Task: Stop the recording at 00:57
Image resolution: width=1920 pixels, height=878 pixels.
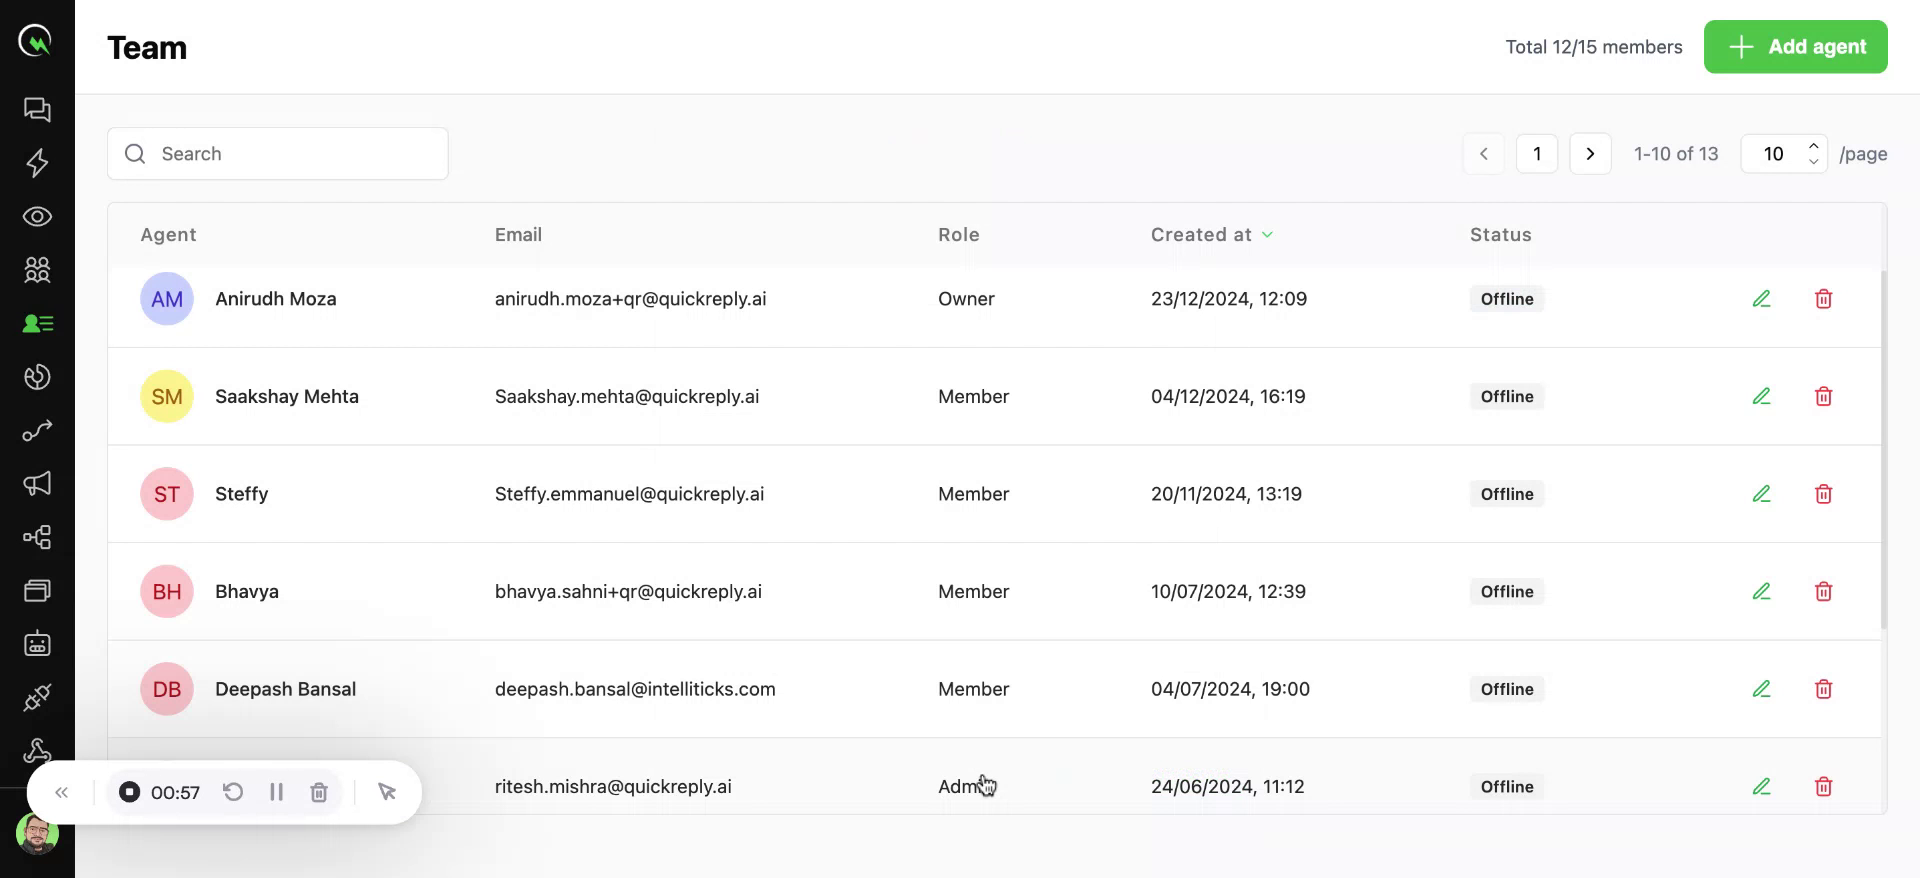Action: 130,792
